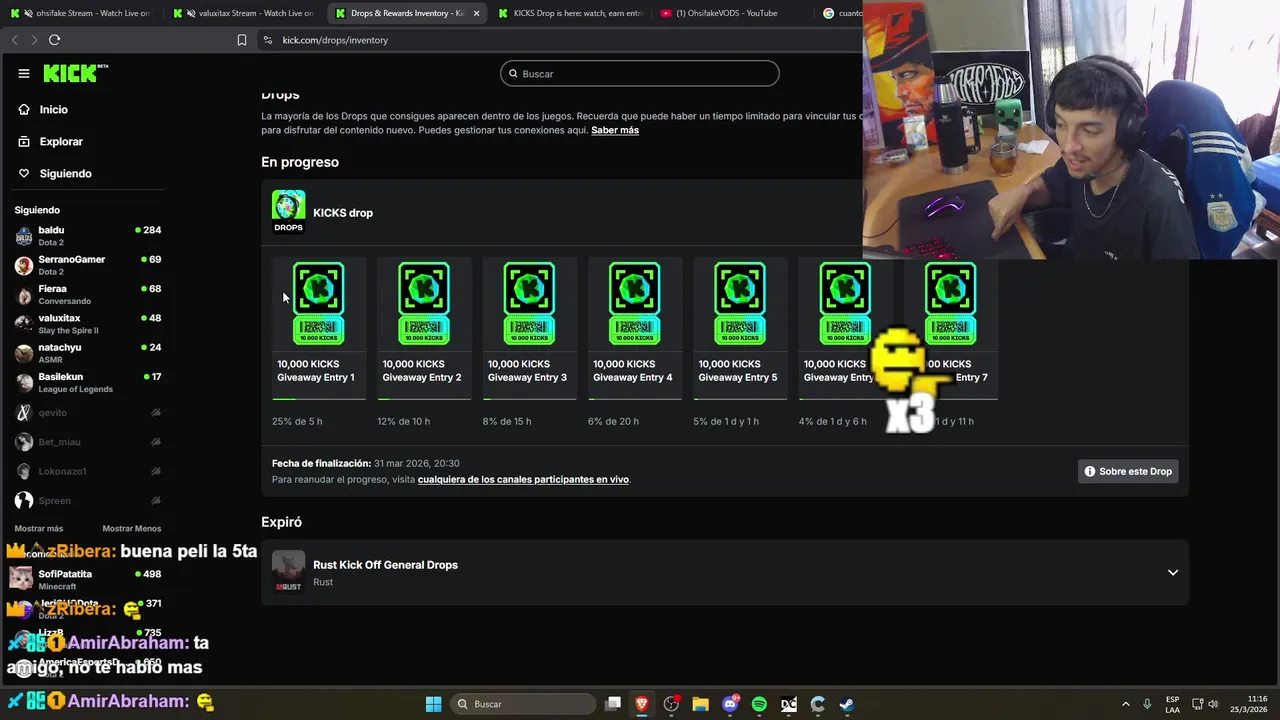The image size is (1280, 720).
Task: Click the Saber más link
Action: (615, 130)
